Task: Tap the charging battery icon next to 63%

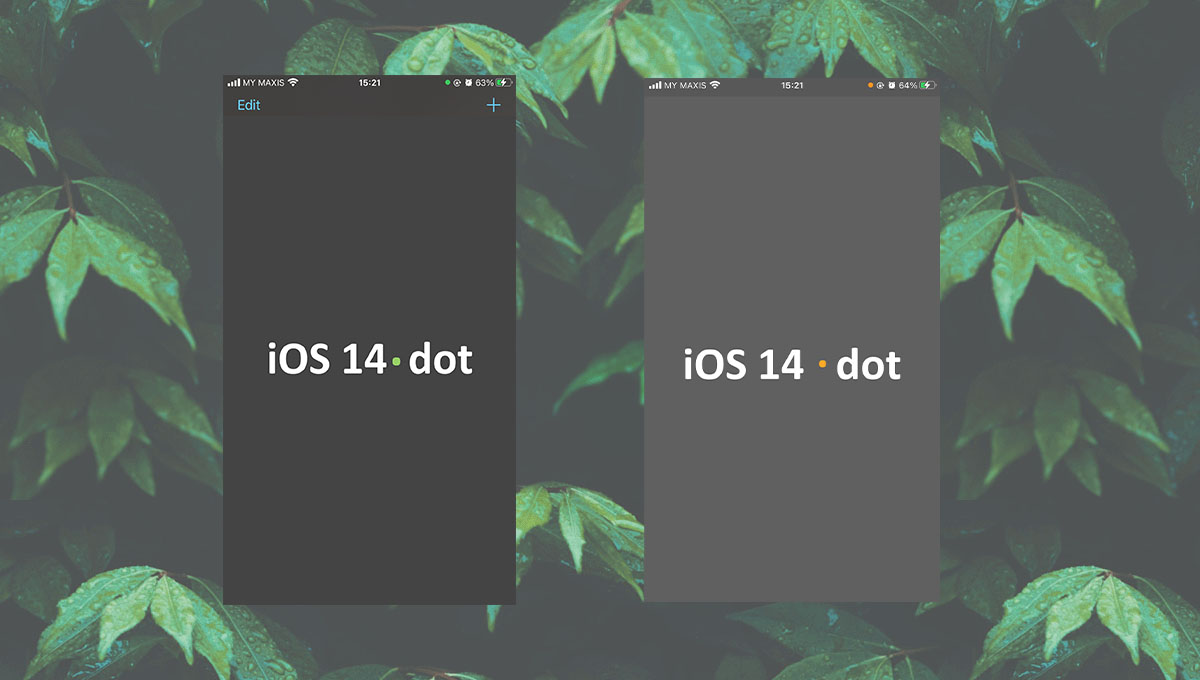Action: click(x=504, y=83)
